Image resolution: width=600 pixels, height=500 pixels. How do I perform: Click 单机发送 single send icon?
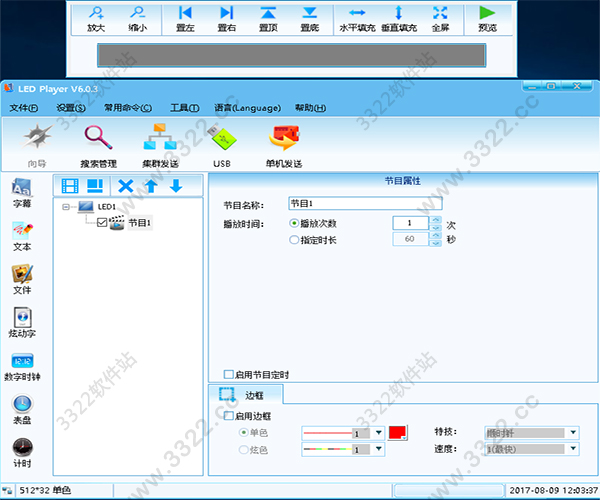click(x=284, y=145)
